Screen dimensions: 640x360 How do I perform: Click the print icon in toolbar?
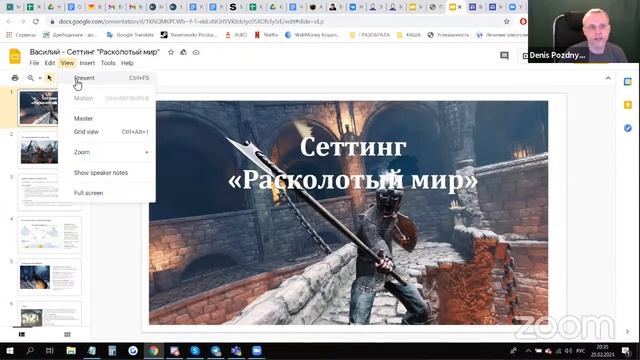pyautogui.click(x=15, y=78)
